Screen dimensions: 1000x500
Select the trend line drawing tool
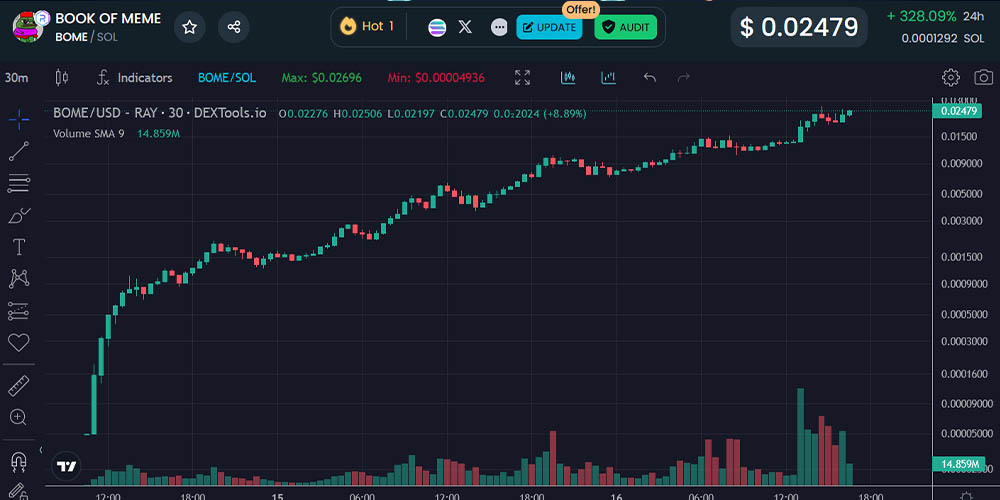click(18, 151)
